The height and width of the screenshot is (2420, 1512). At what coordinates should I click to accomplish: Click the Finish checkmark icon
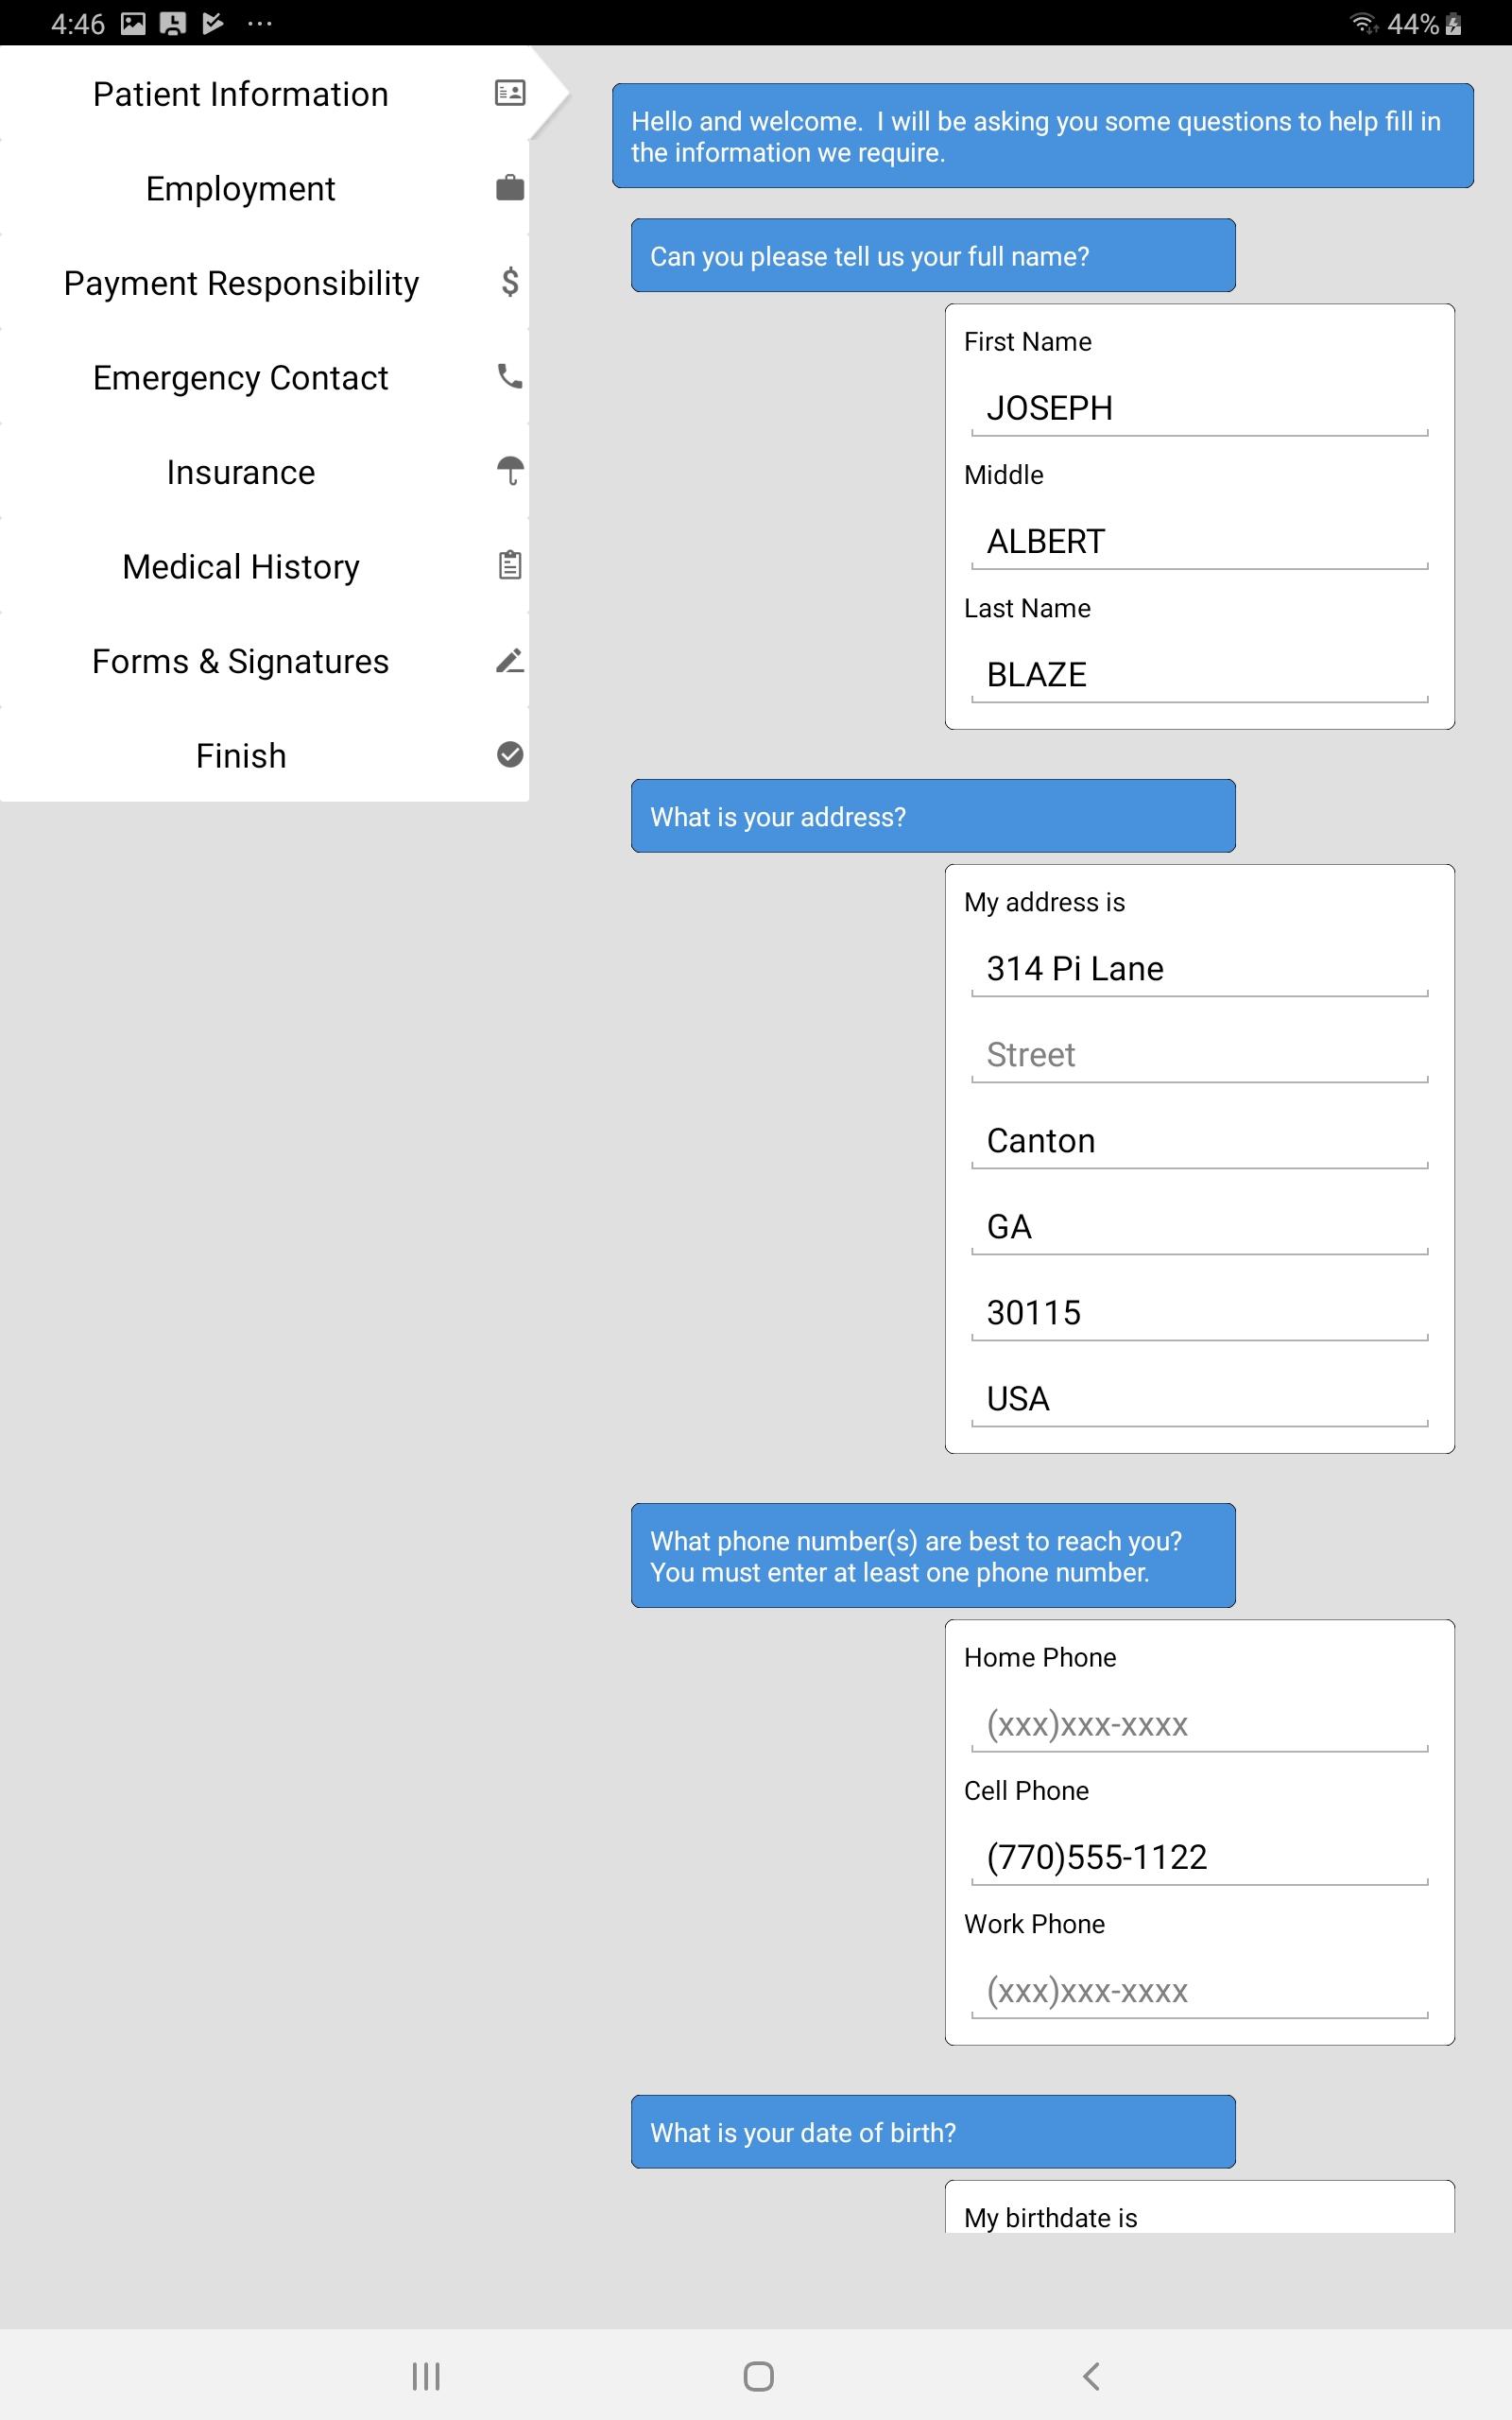coord(510,754)
